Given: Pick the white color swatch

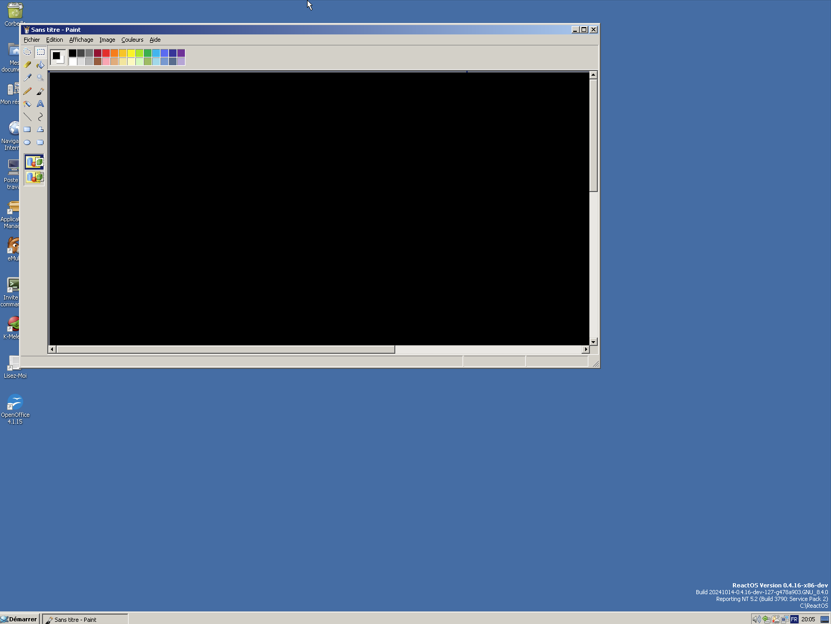Looking at the screenshot, I should click(x=73, y=61).
